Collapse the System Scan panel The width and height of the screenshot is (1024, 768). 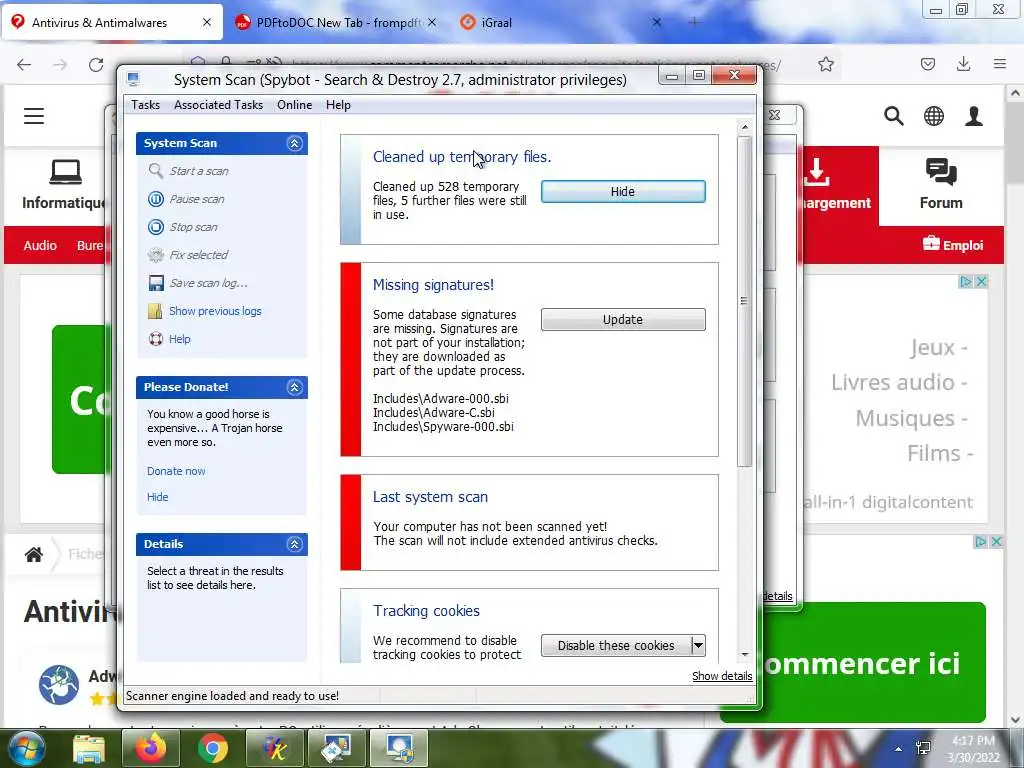click(295, 144)
